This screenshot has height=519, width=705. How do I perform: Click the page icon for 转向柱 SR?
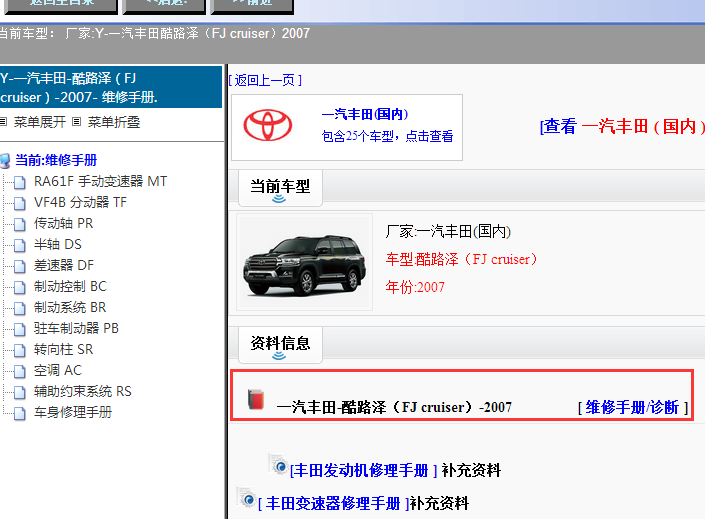click(x=20, y=350)
